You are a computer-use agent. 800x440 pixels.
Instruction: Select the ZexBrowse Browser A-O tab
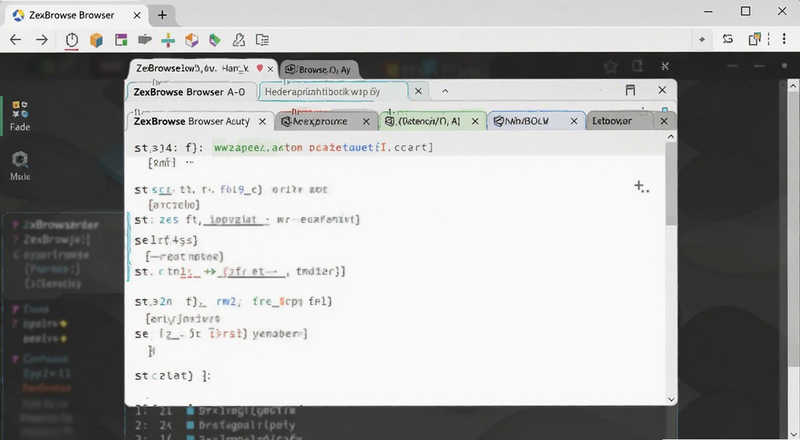point(190,92)
